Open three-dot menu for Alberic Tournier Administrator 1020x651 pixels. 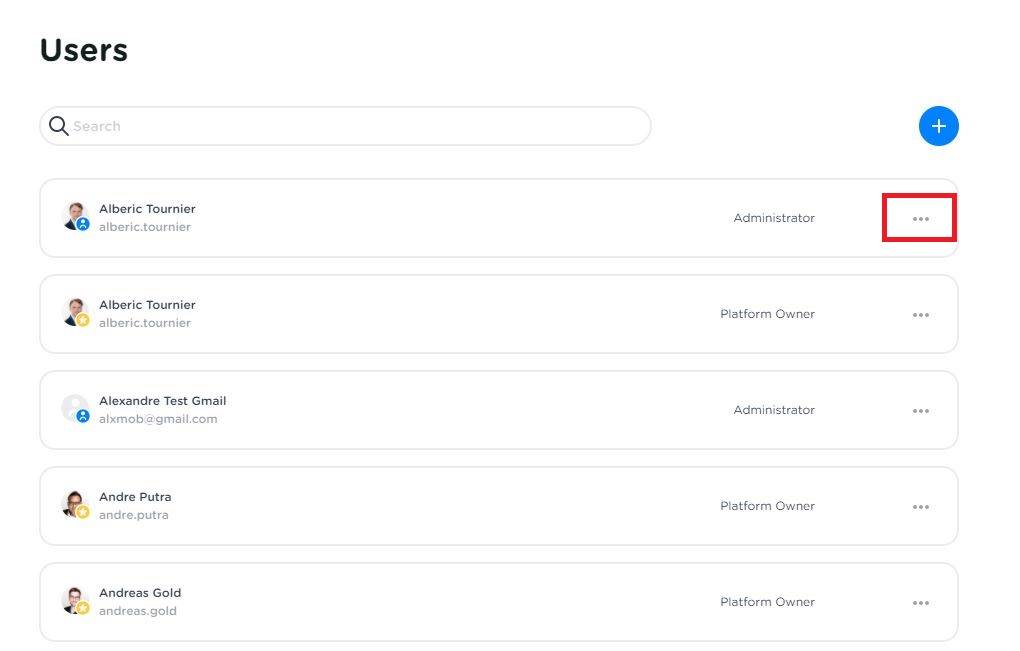click(x=920, y=219)
